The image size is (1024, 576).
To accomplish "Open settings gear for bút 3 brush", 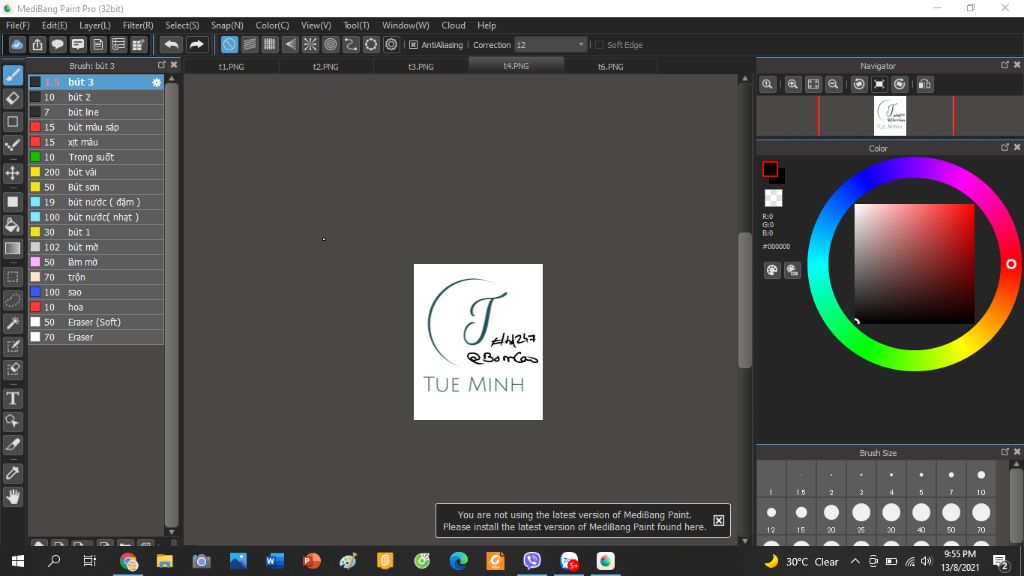I will [x=156, y=82].
